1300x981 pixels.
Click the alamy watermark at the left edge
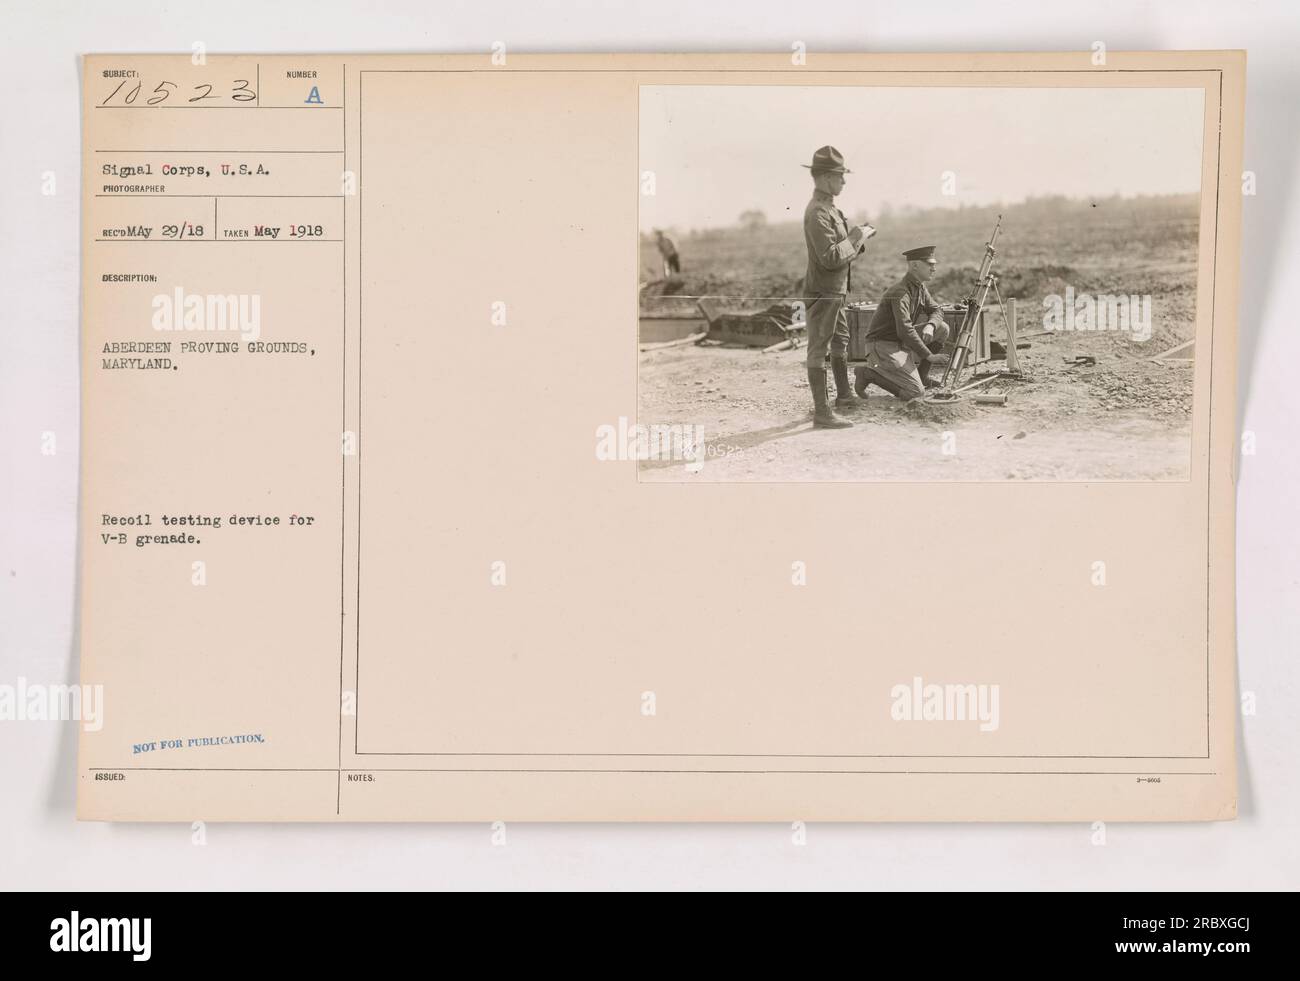click(50, 699)
